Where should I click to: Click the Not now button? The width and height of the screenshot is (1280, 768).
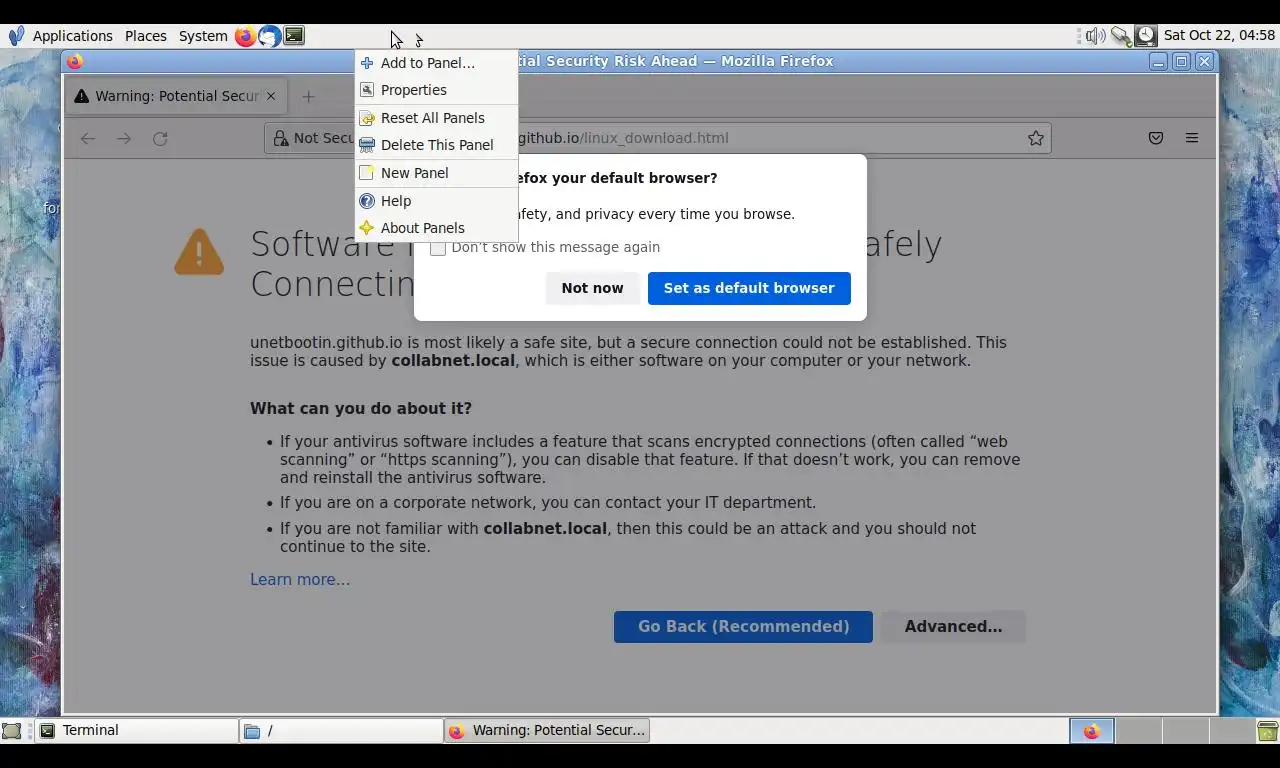(x=592, y=288)
